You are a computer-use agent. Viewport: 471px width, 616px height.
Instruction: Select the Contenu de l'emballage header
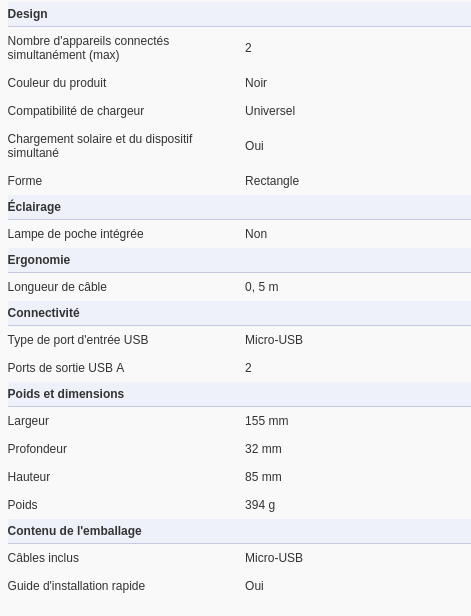(x=75, y=531)
